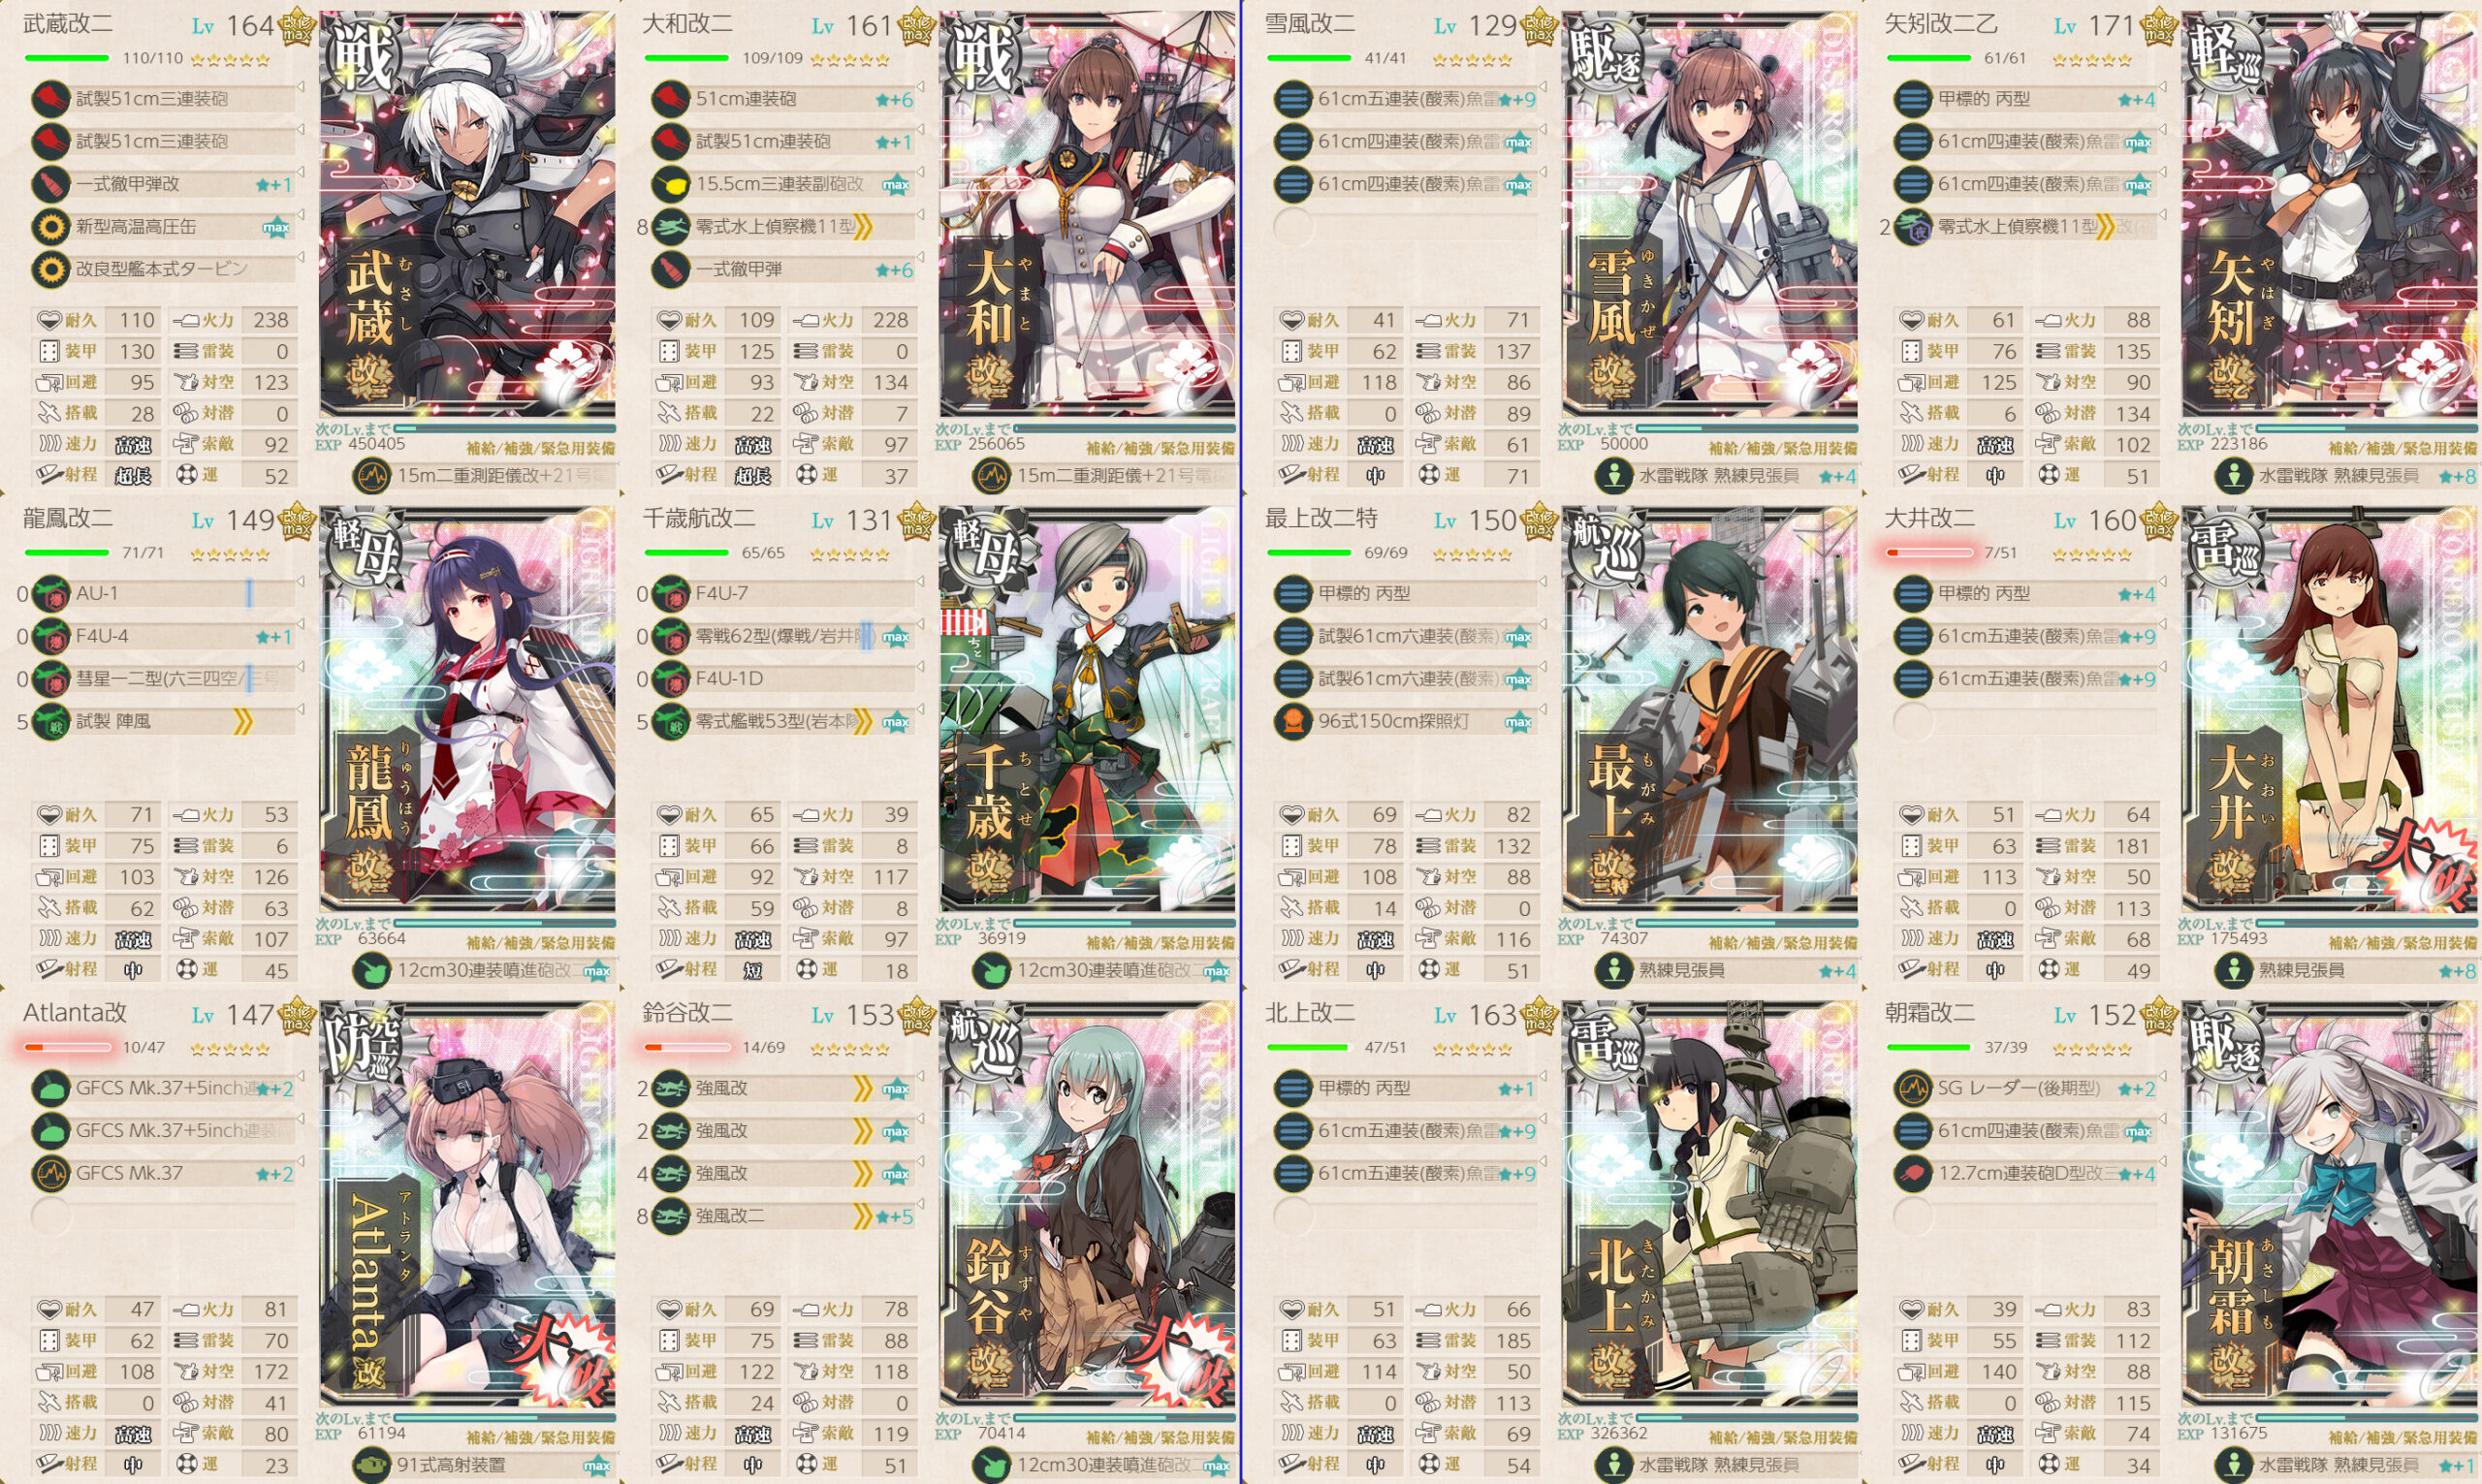Select Mogami's 96式150cm探照灯 searchlight icon
The height and width of the screenshot is (1484, 2482).
click(x=1293, y=721)
